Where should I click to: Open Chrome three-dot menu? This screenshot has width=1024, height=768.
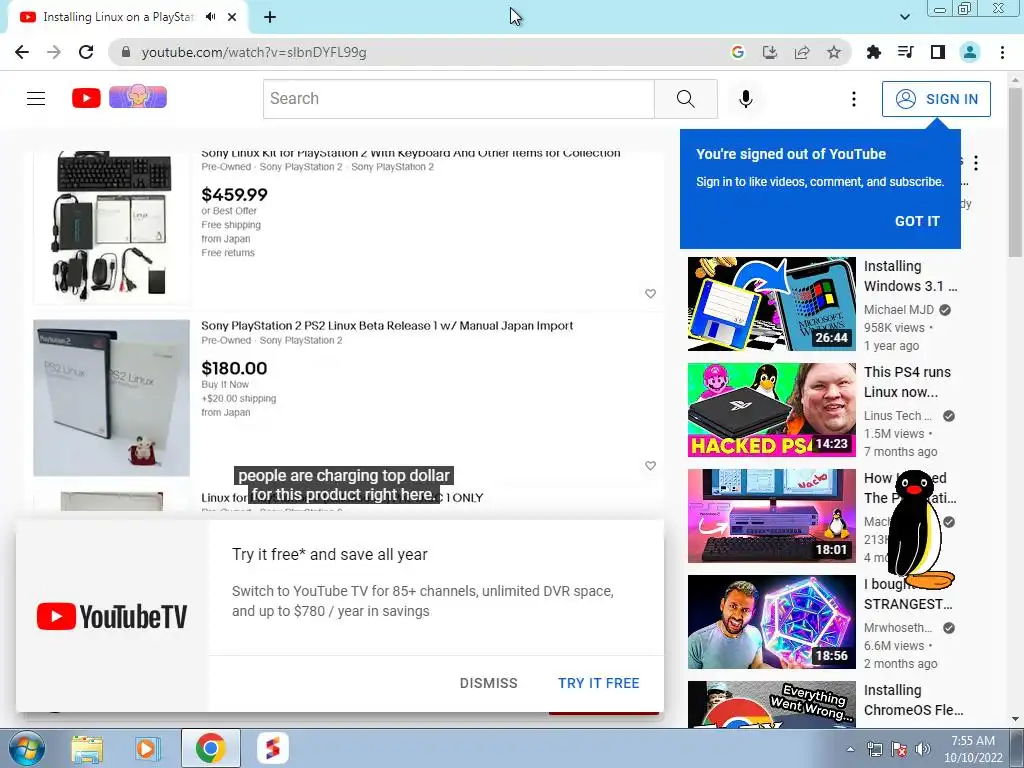(1002, 52)
